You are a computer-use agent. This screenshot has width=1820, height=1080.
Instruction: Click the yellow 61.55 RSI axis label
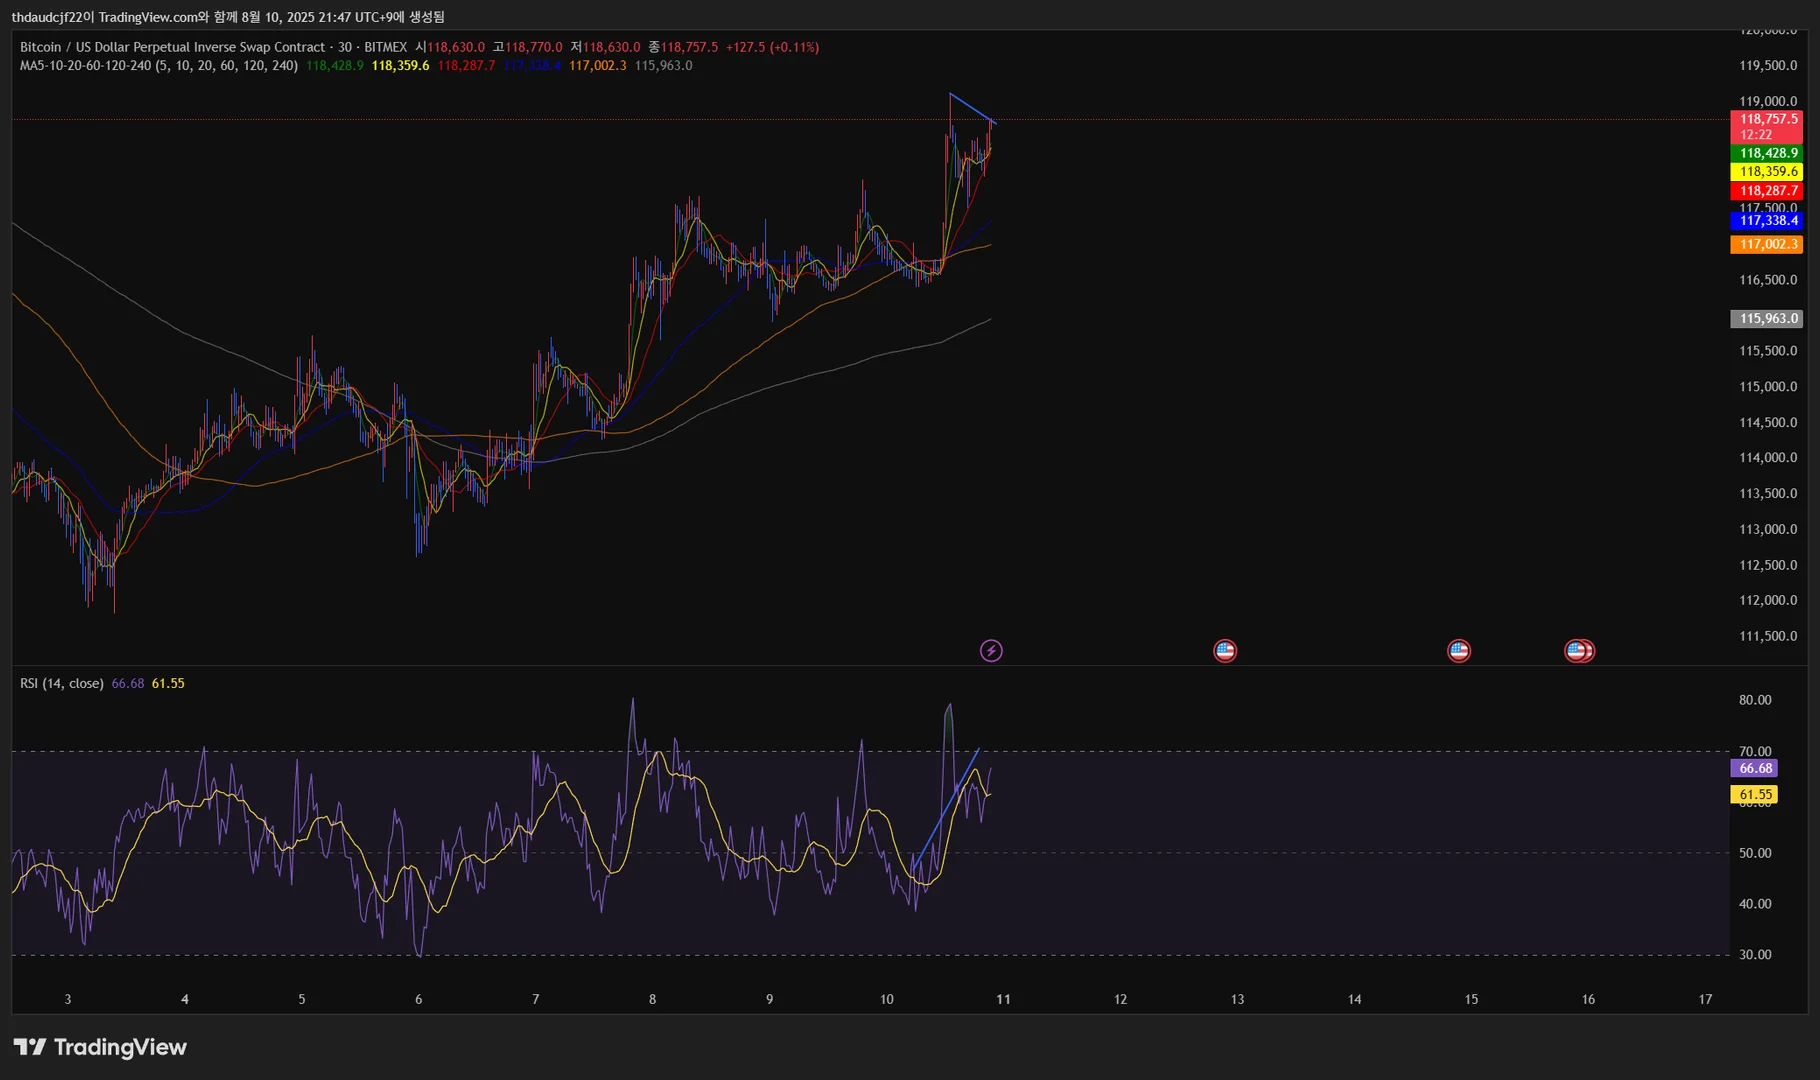(1755, 795)
